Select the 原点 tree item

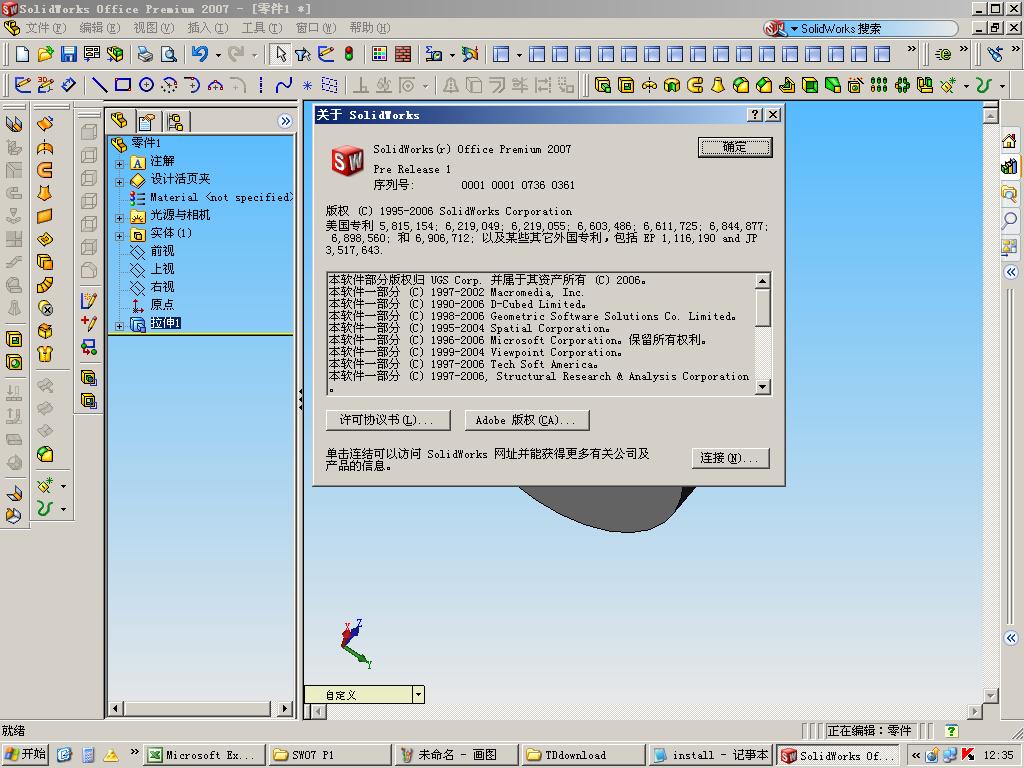click(x=162, y=304)
